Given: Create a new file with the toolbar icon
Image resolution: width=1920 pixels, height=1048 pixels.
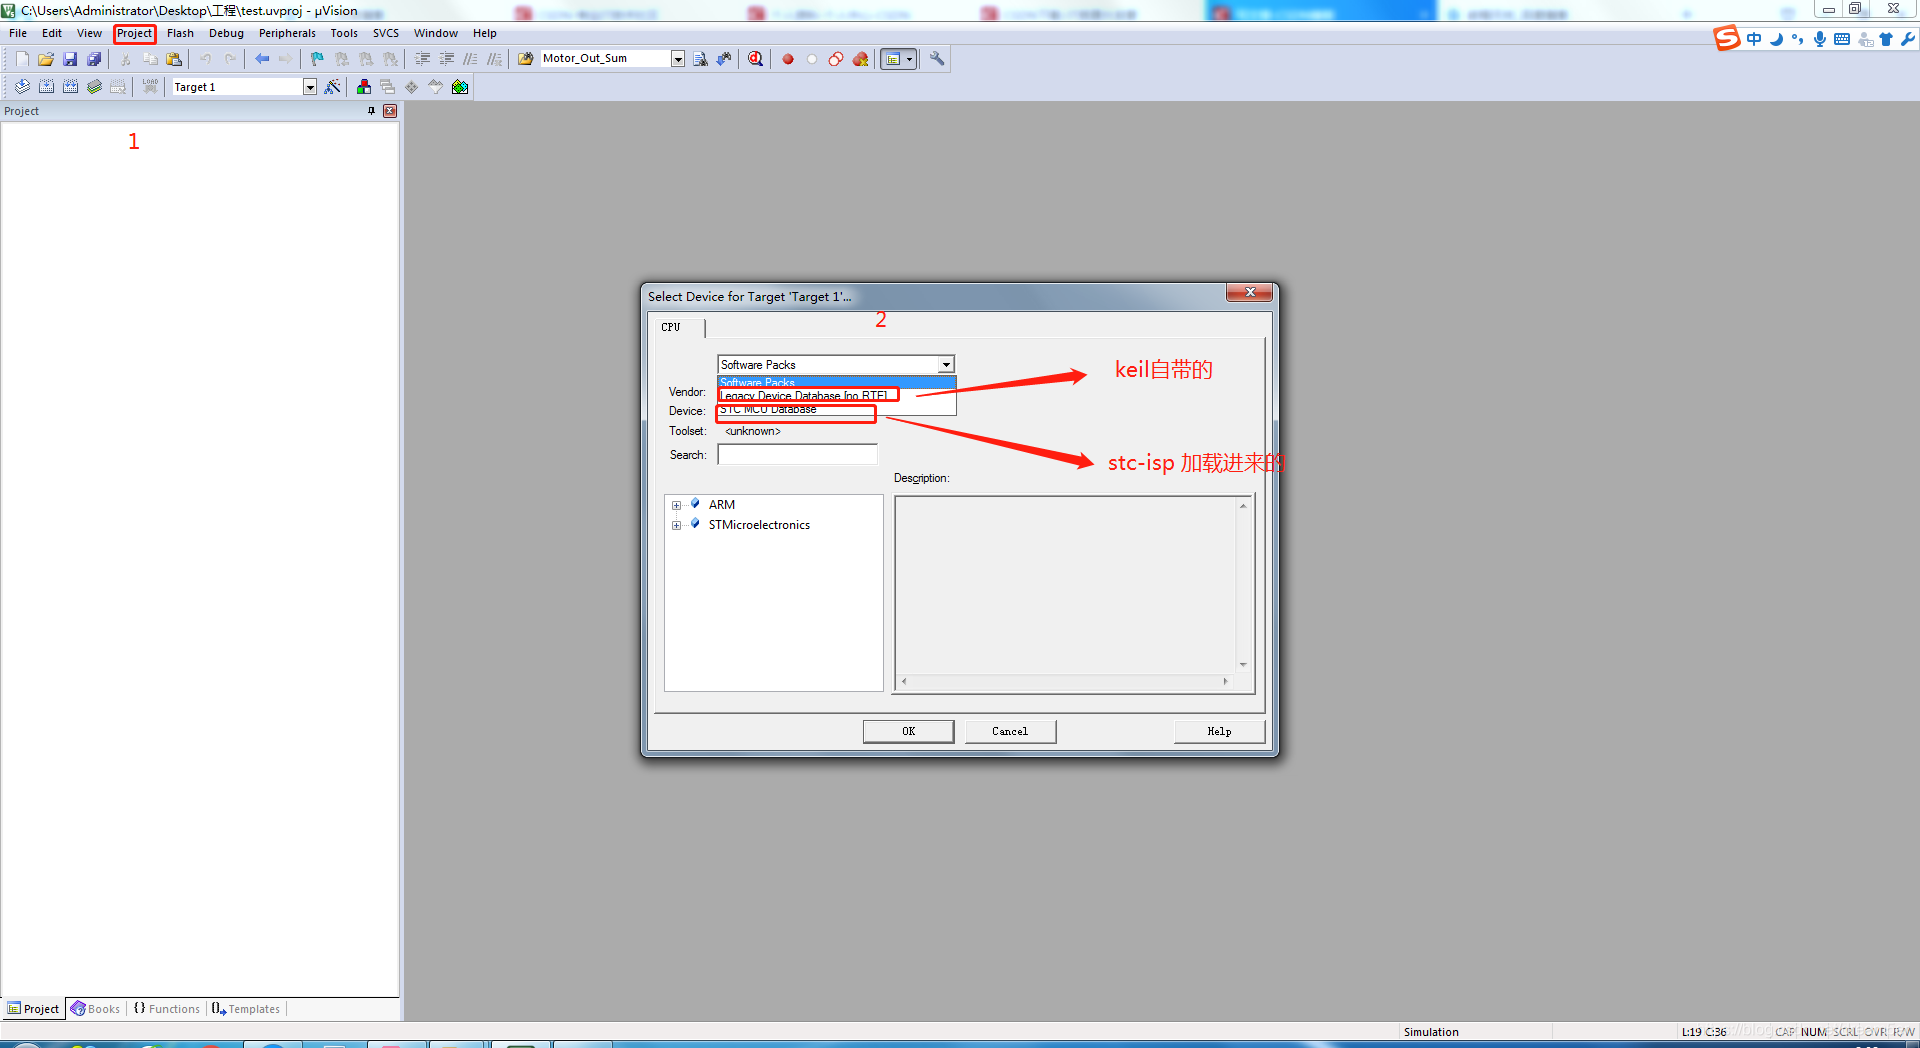Looking at the screenshot, I should [x=22, y=59].
